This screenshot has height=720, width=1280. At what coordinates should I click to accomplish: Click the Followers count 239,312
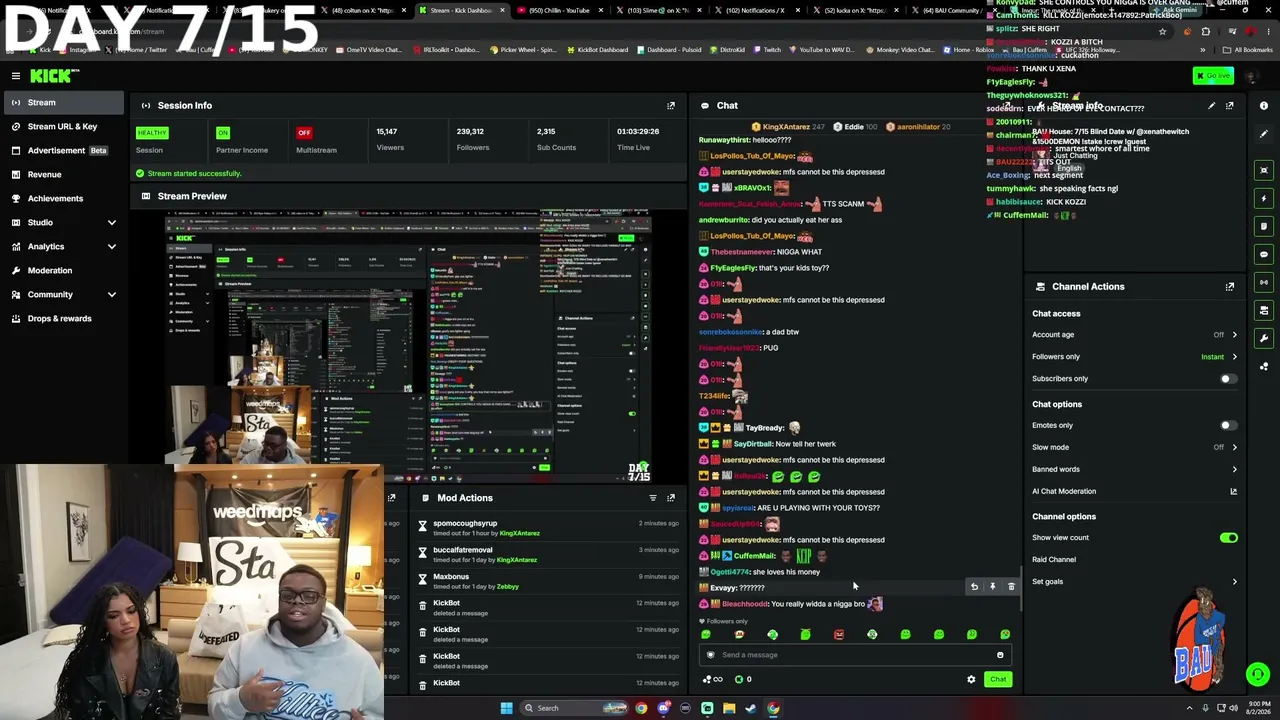tap(471, 131)
